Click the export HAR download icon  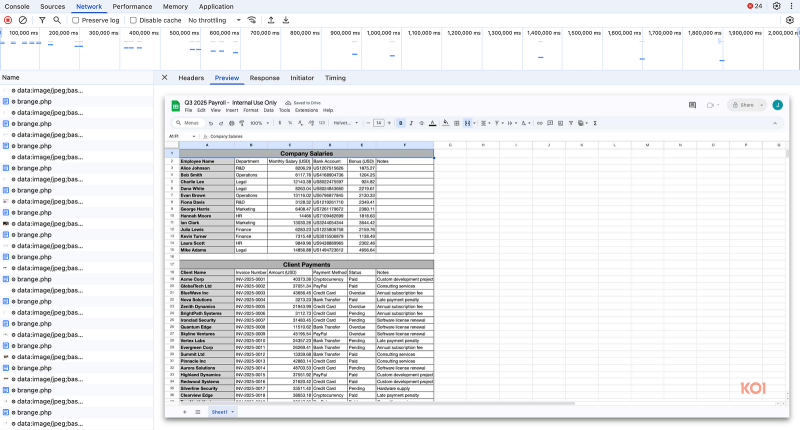point(286,20)
